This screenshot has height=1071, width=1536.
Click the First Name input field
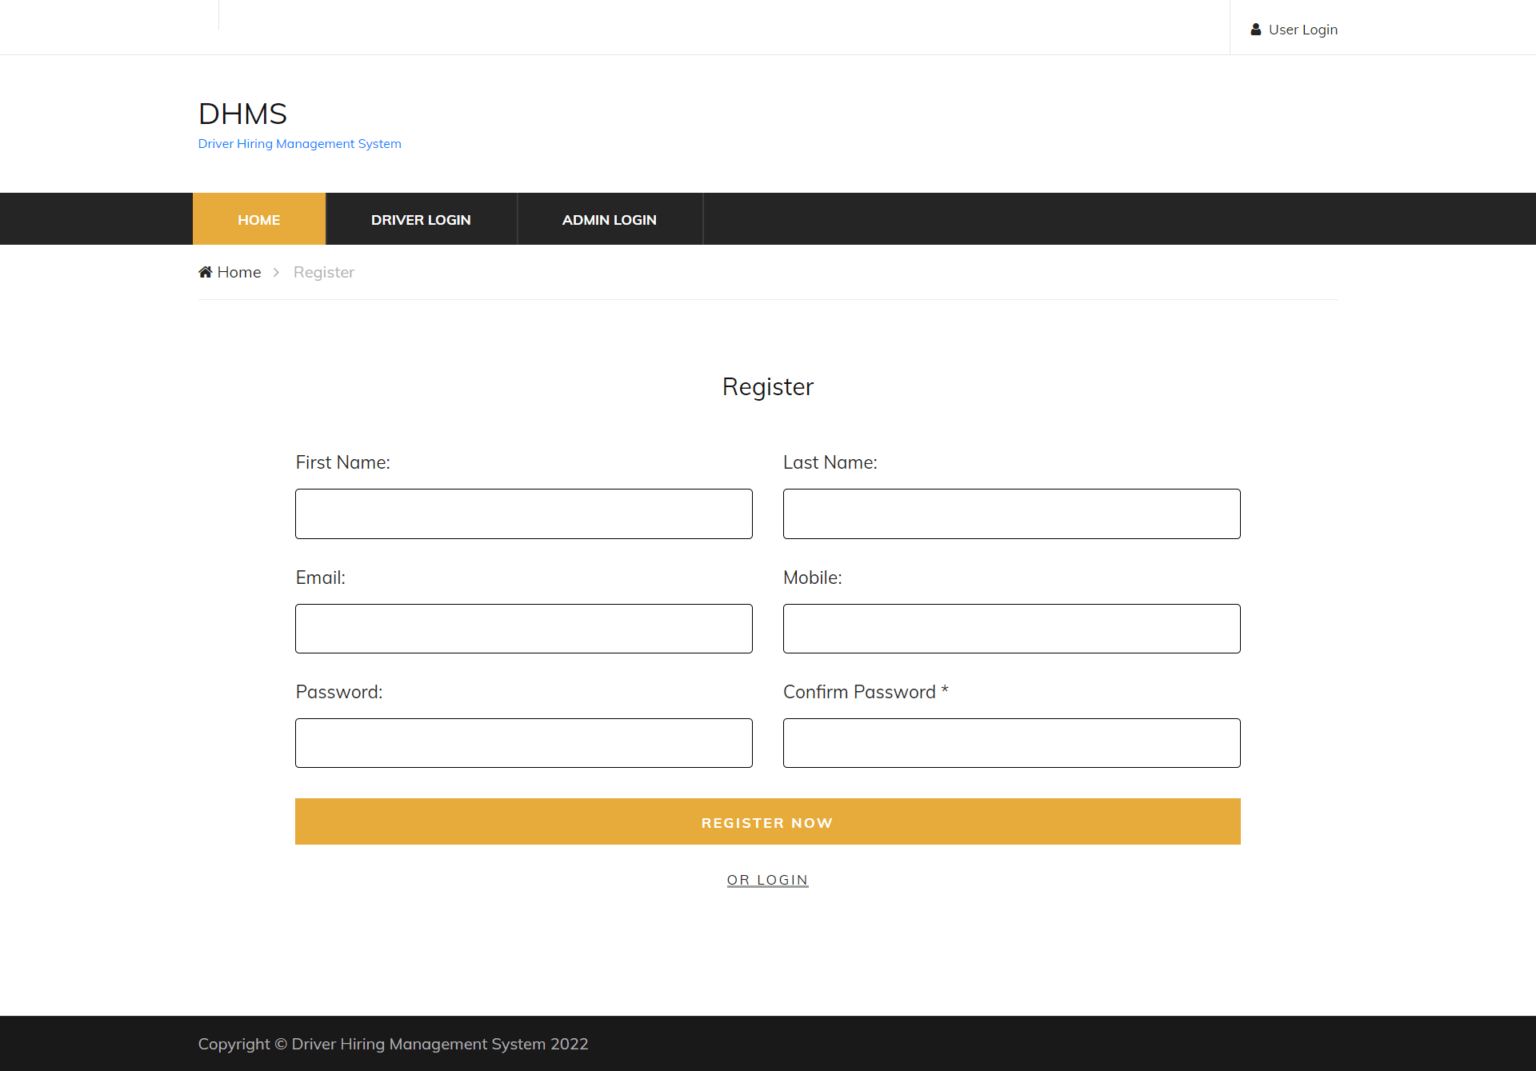(523, 513)
